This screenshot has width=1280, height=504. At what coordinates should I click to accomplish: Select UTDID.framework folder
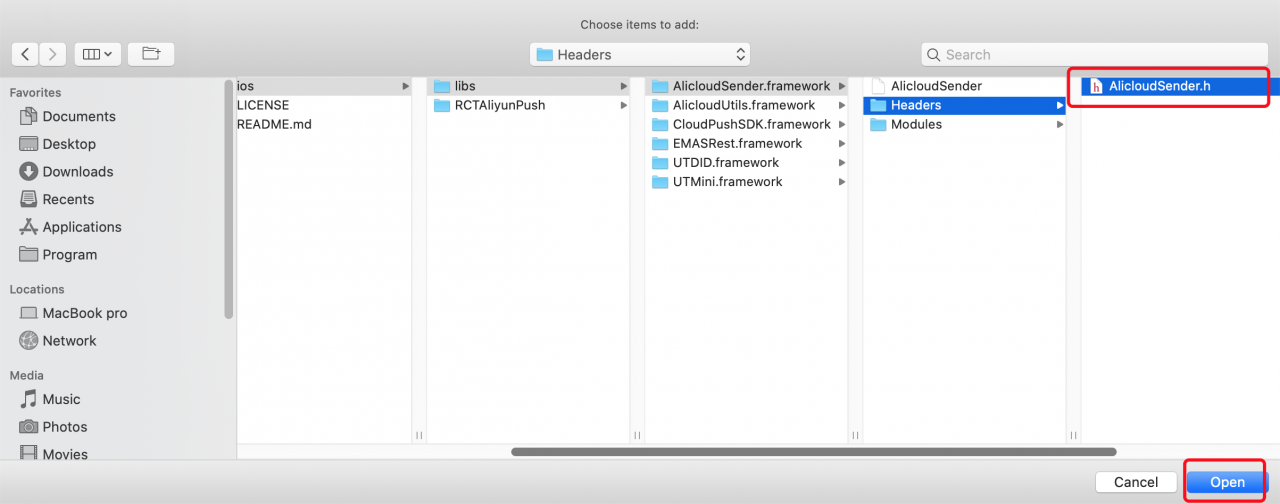pos(747,162)
